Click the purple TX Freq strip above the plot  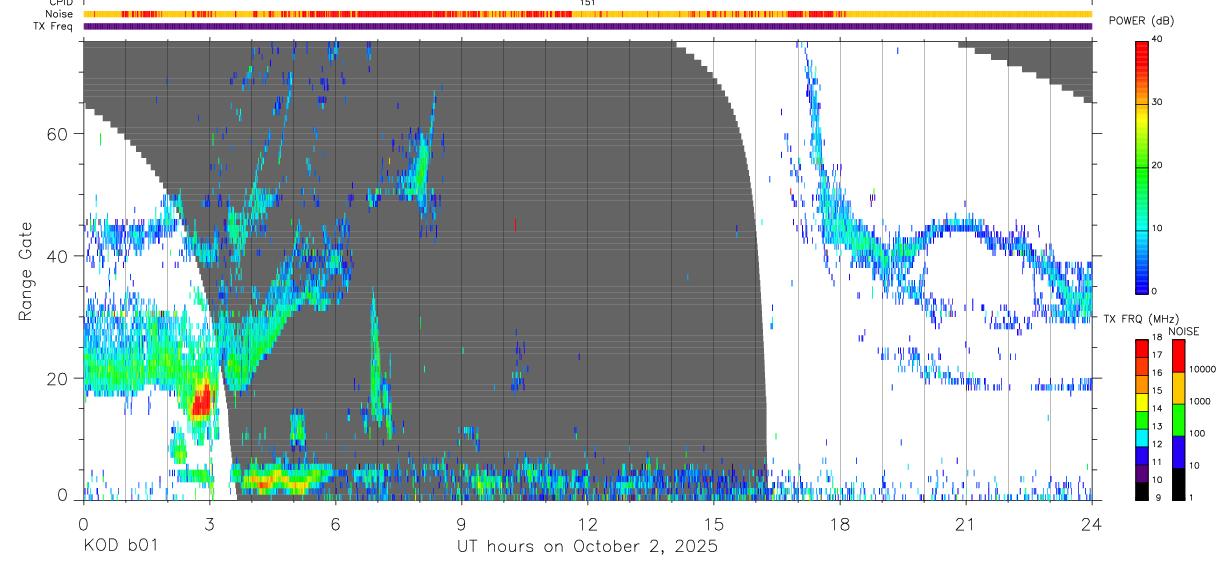coord(587,26)
